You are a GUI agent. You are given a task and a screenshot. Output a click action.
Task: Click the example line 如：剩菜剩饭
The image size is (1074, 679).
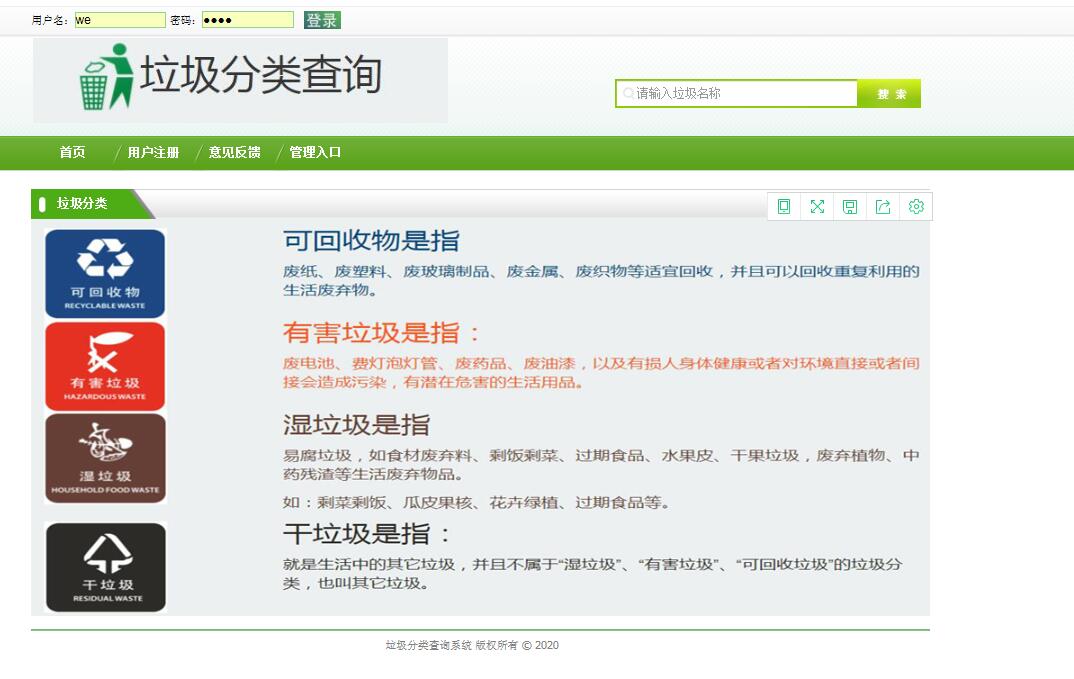(476, 502)
